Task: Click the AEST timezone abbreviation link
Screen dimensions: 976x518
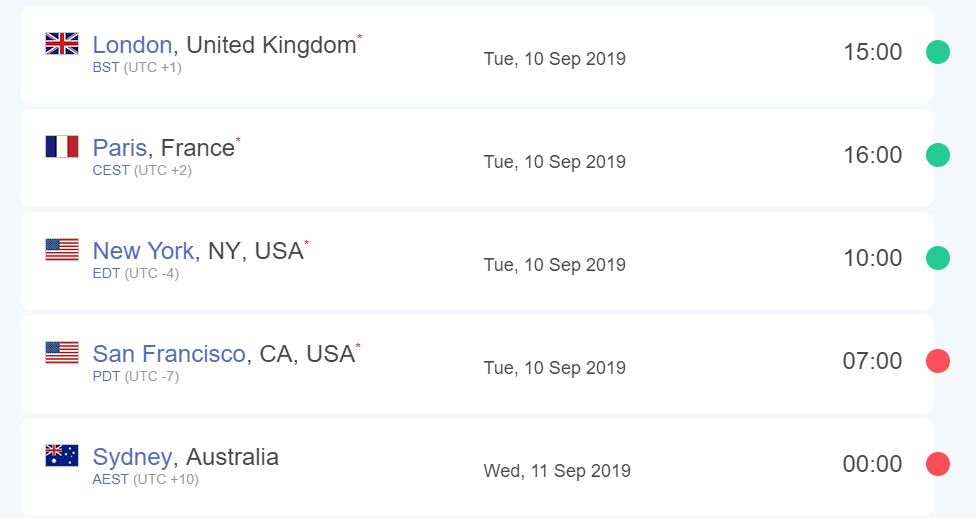Action: [x=110, y=479]
